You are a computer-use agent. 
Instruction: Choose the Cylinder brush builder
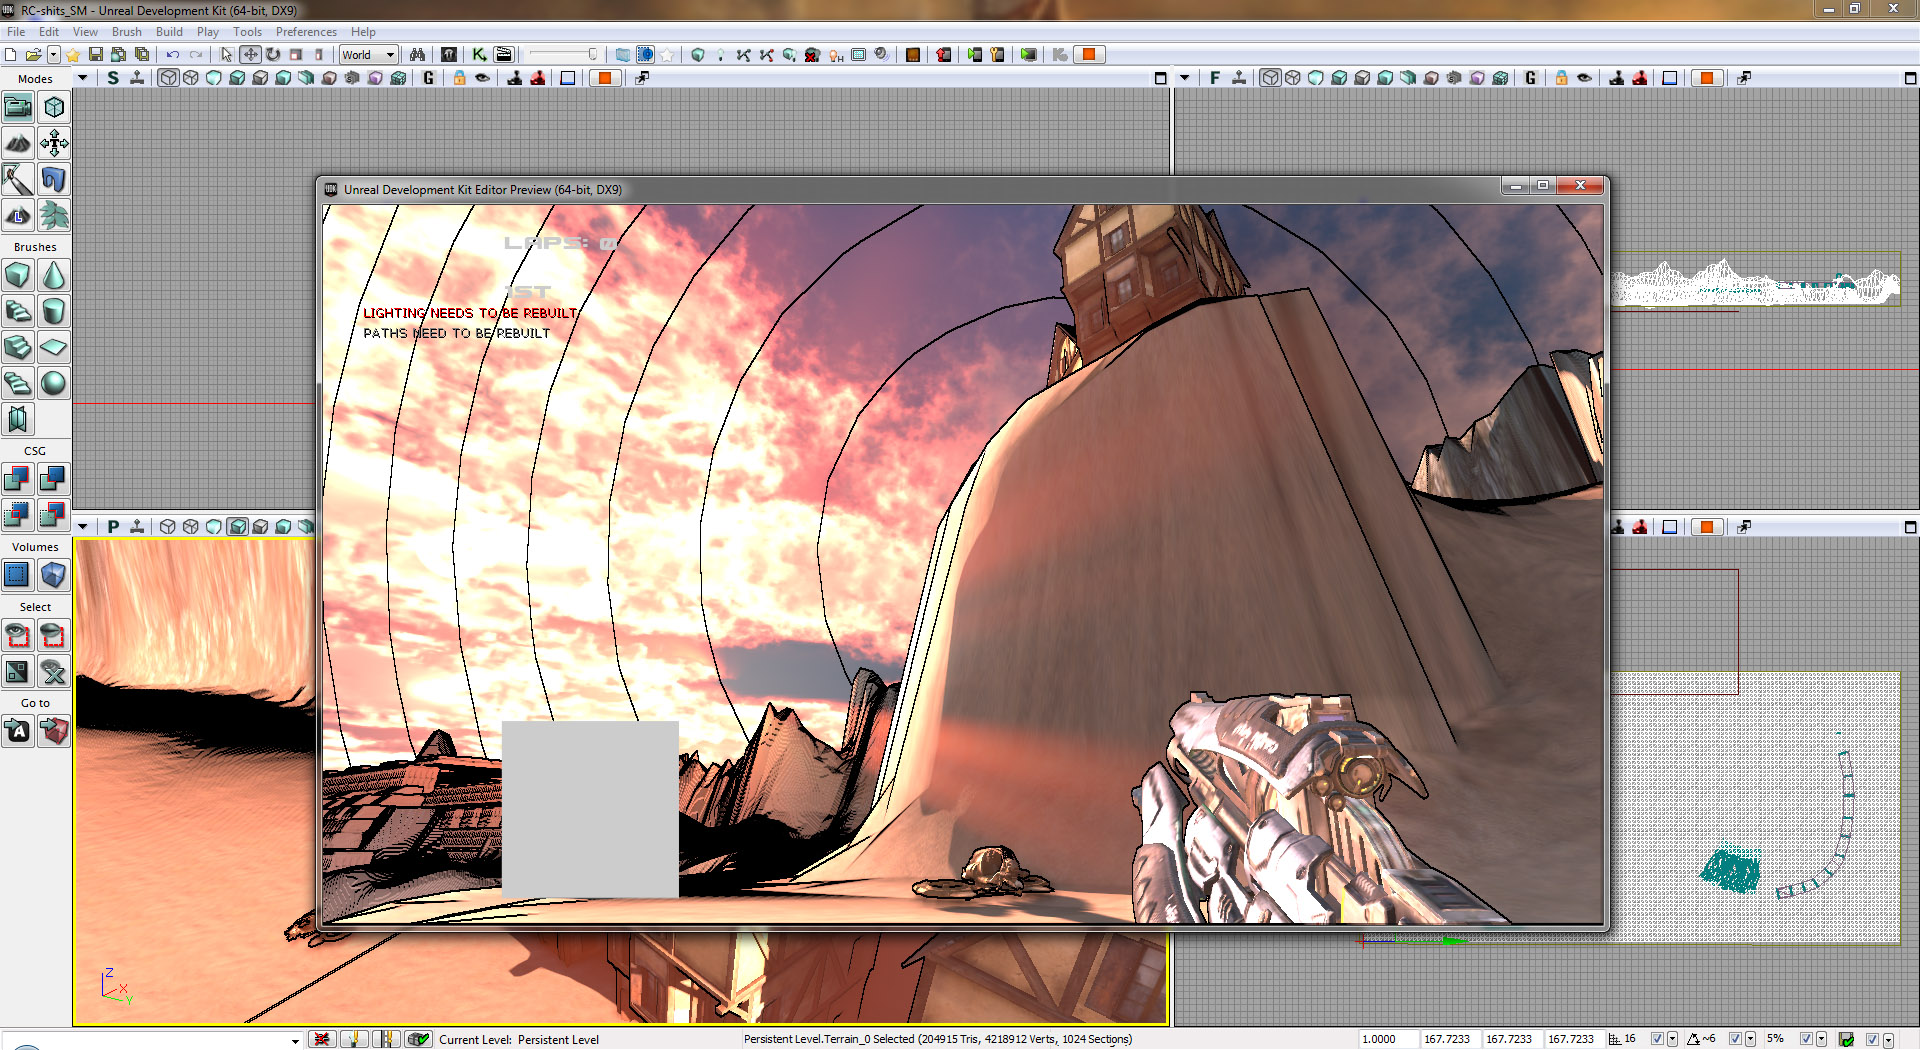[x=54, y=311]
